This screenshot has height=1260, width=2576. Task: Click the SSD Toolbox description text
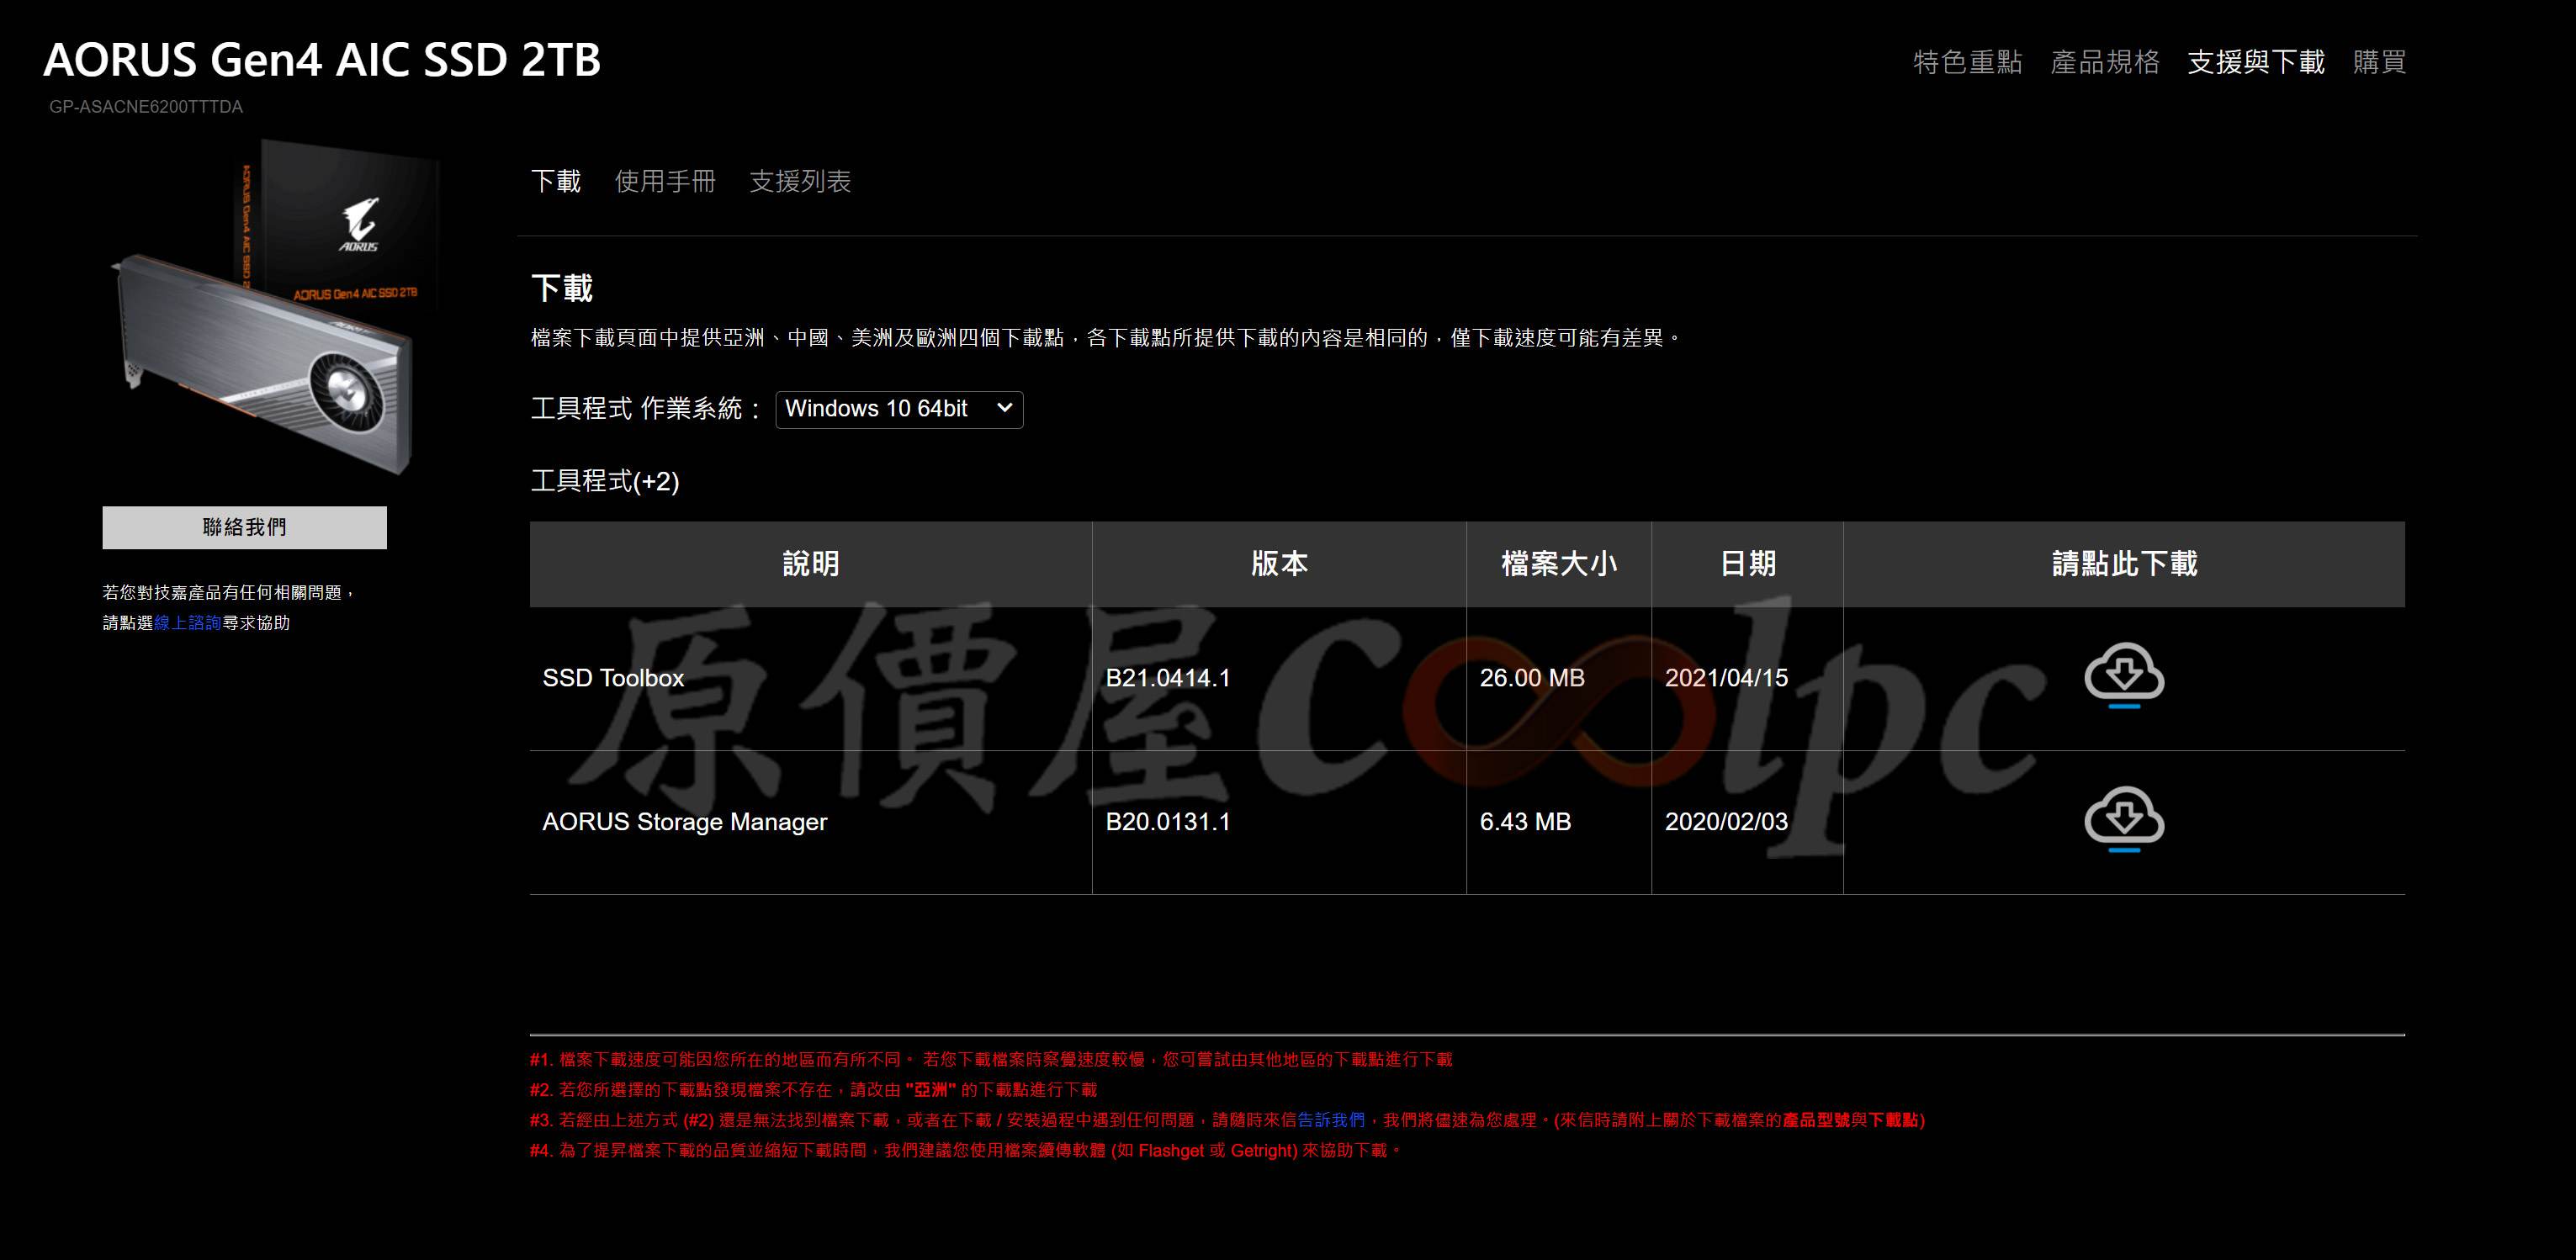613,678
